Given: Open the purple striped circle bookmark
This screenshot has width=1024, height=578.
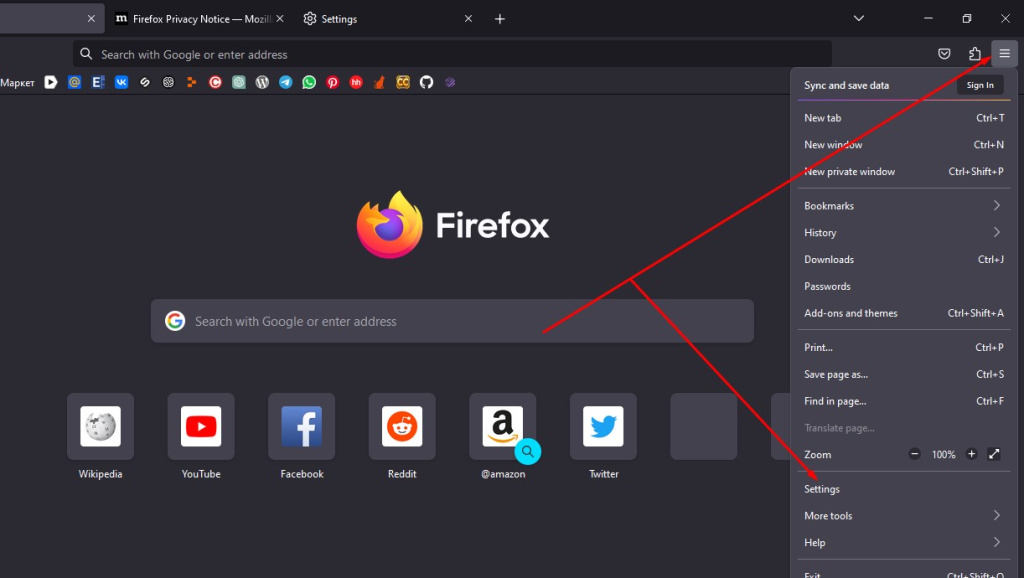Looking at the screenshot, I should click(450, 82).
